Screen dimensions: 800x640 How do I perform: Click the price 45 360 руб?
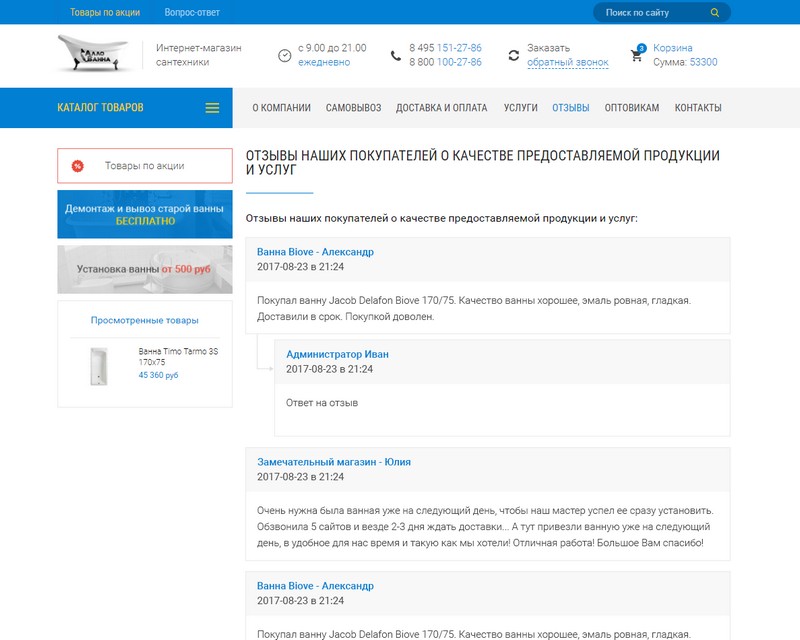pyautogui.click(x=159, y=375)
